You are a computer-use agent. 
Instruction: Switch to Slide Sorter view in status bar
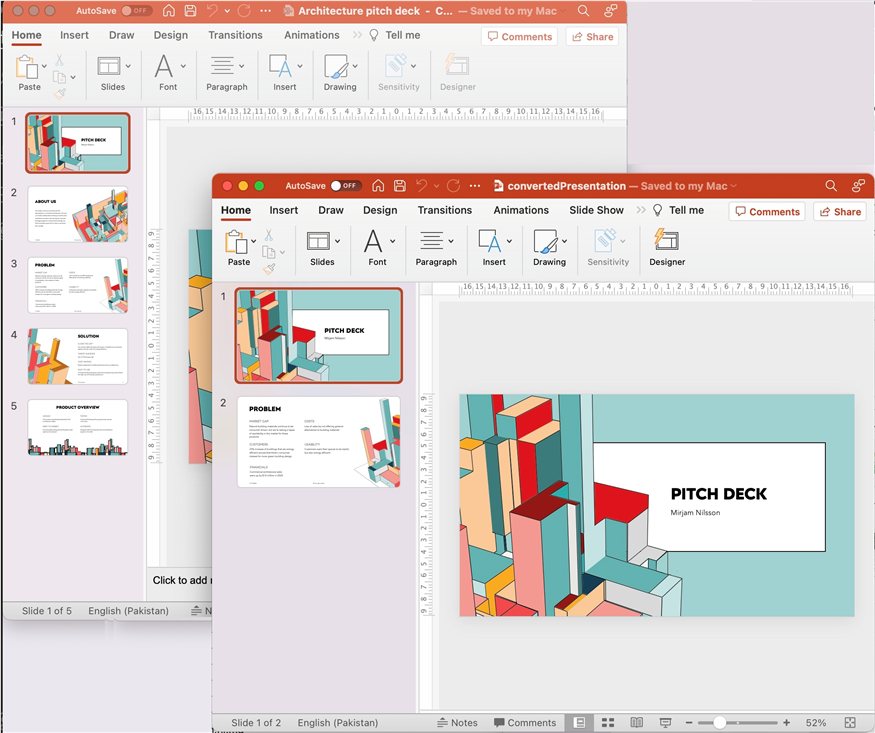(607, 722)
